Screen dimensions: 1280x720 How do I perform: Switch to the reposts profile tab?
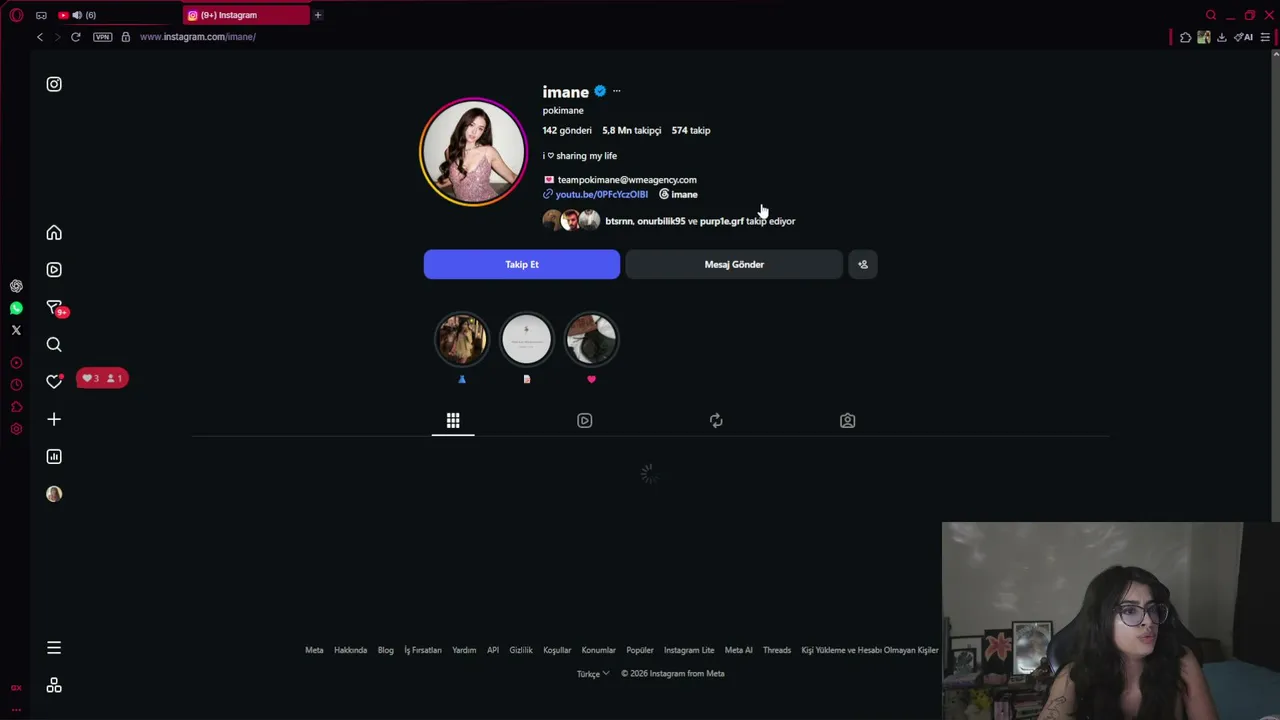coord(716,421)
